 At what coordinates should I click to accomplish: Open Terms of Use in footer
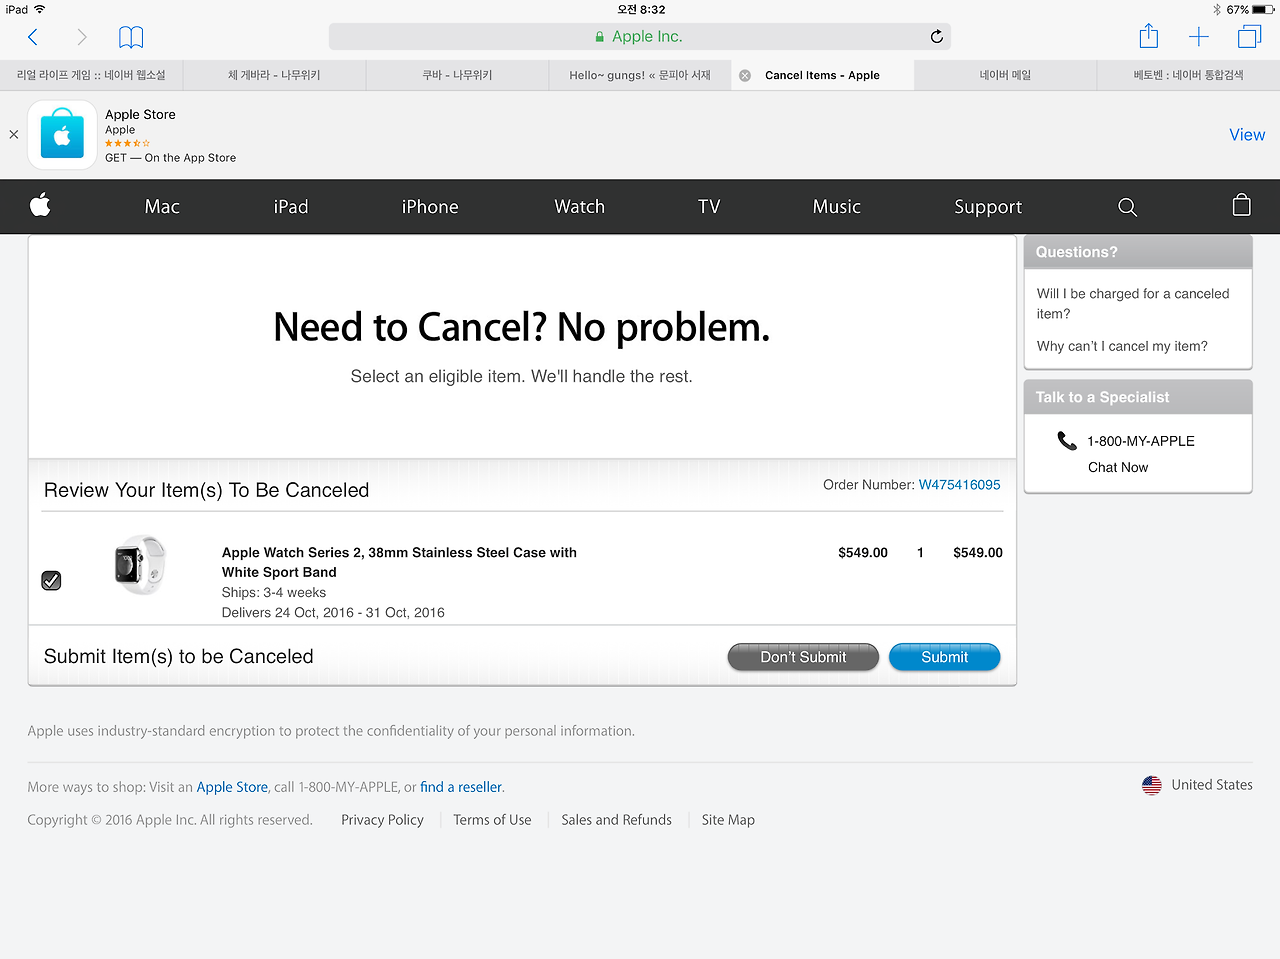[x=492, y=820]
